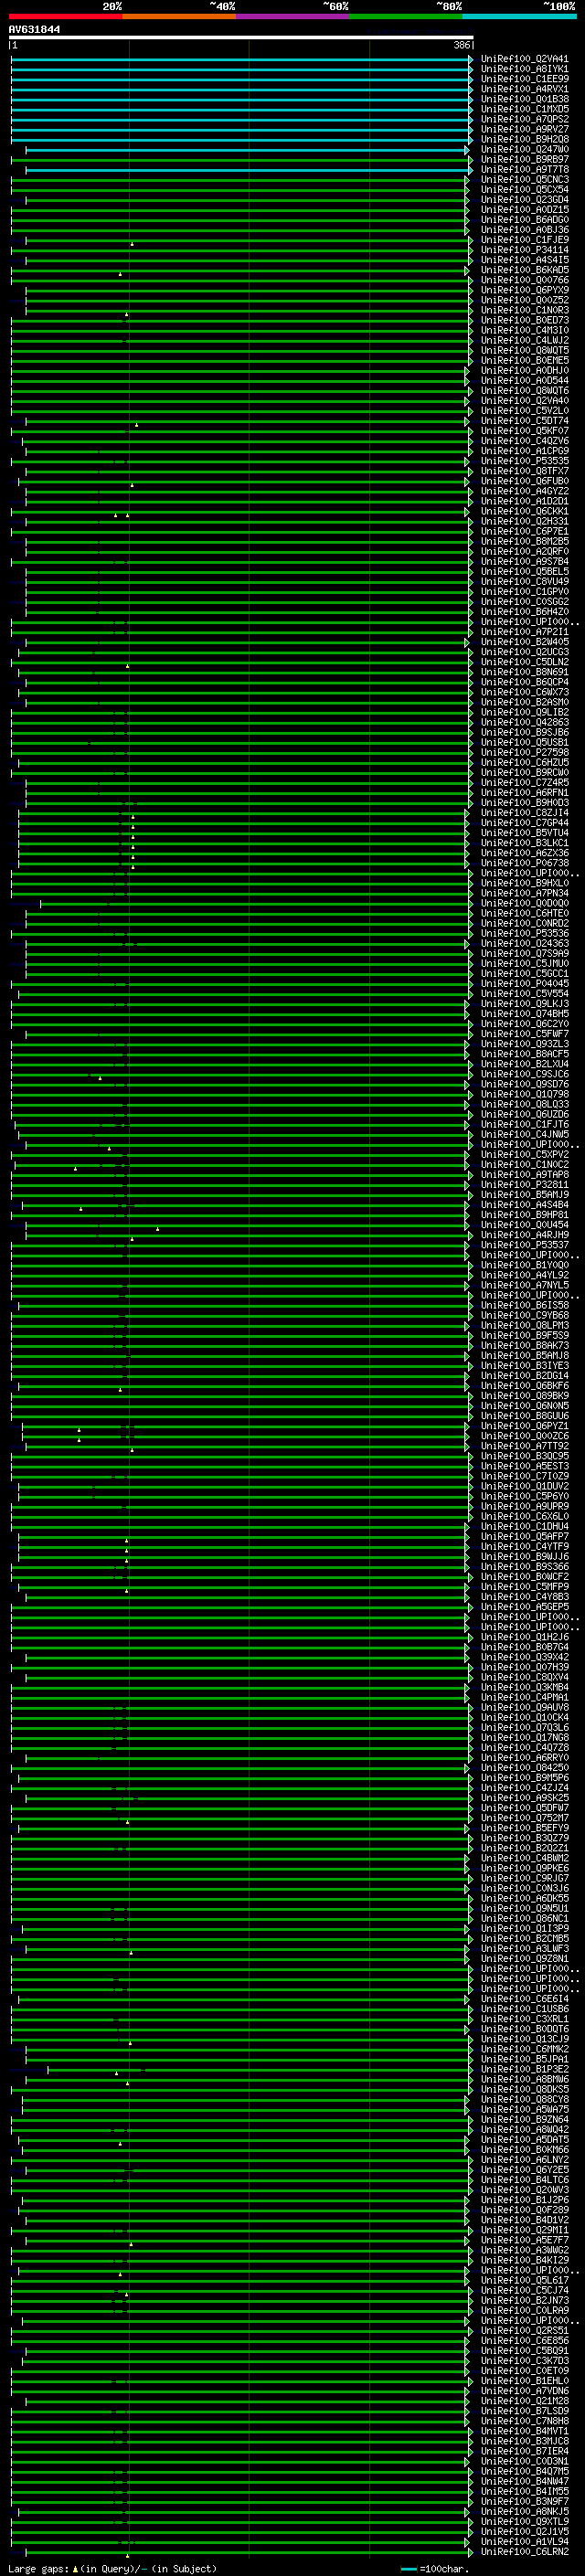This screenshot has width=585, height=2576.
Task: Click the UniRef100_B0ED73 label
Action: click(x=524, y=320)
